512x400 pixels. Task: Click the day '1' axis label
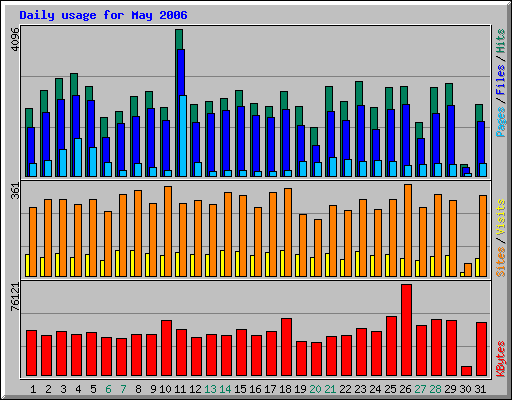pos(33,389)
